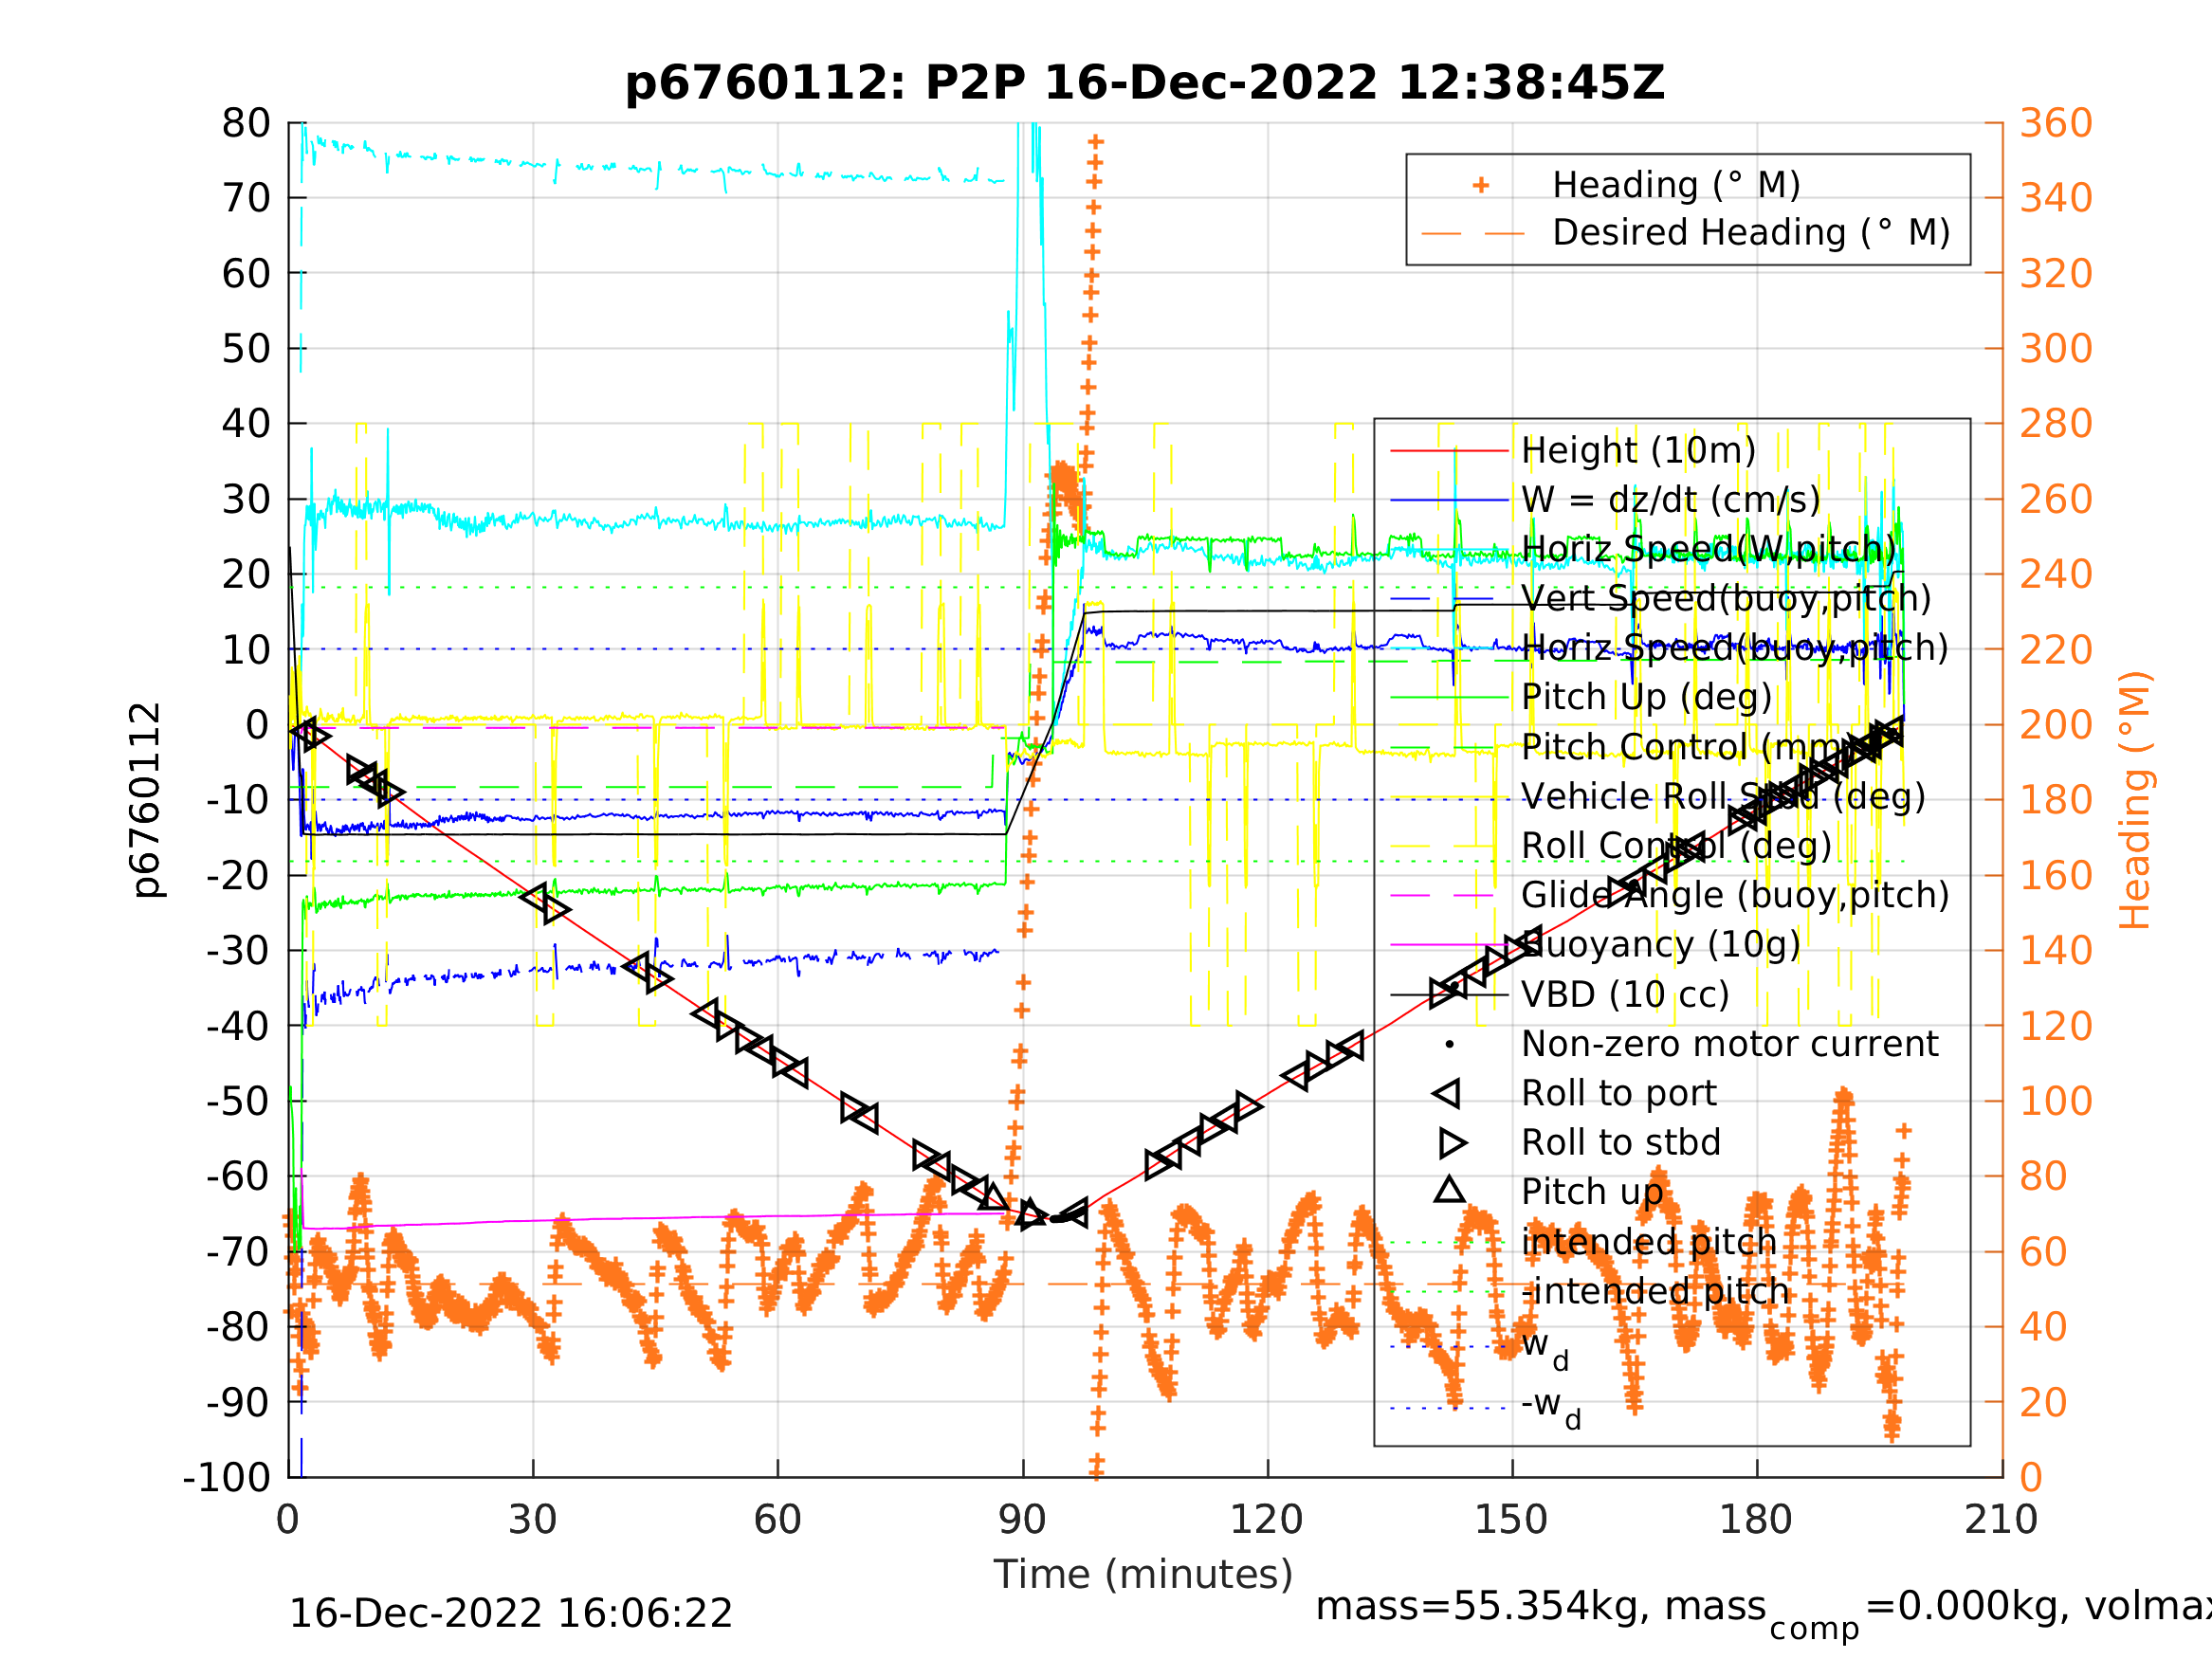Click the timestamp '16-Dec-2022 16:06:22' footer text

point(510,1614)
